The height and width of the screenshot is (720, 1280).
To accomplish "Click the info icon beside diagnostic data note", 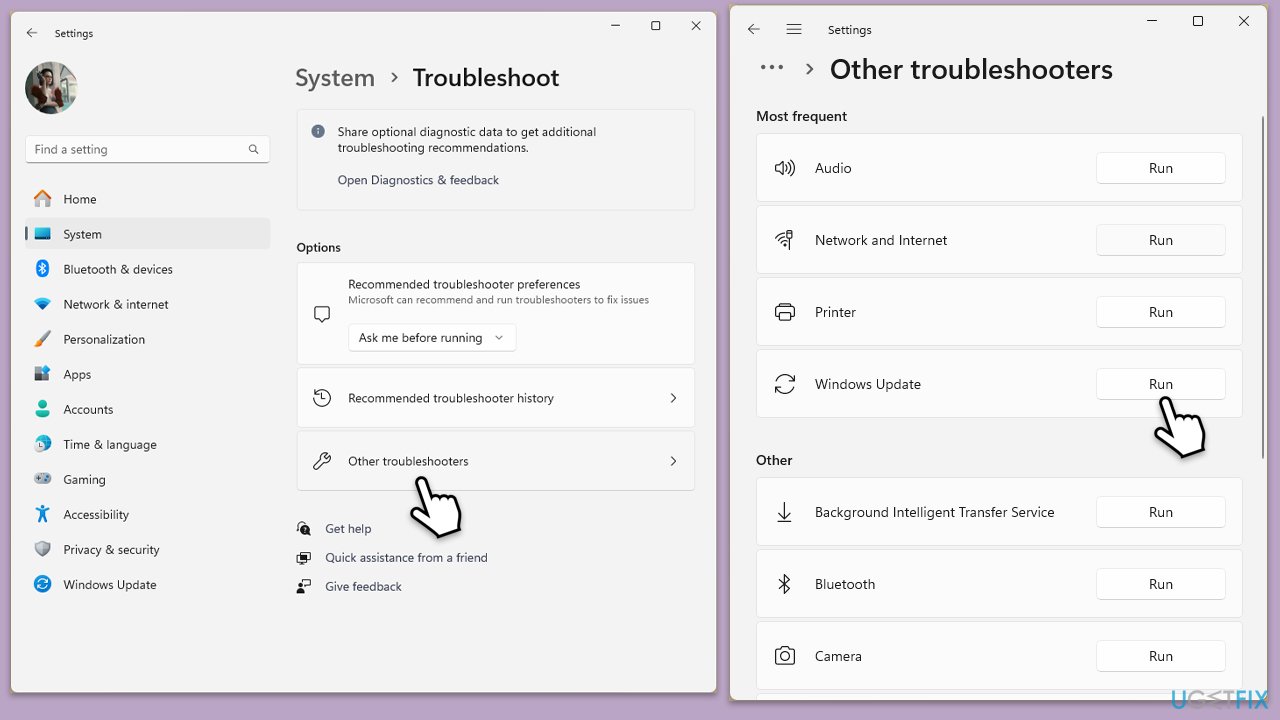I will pos(318,131).
